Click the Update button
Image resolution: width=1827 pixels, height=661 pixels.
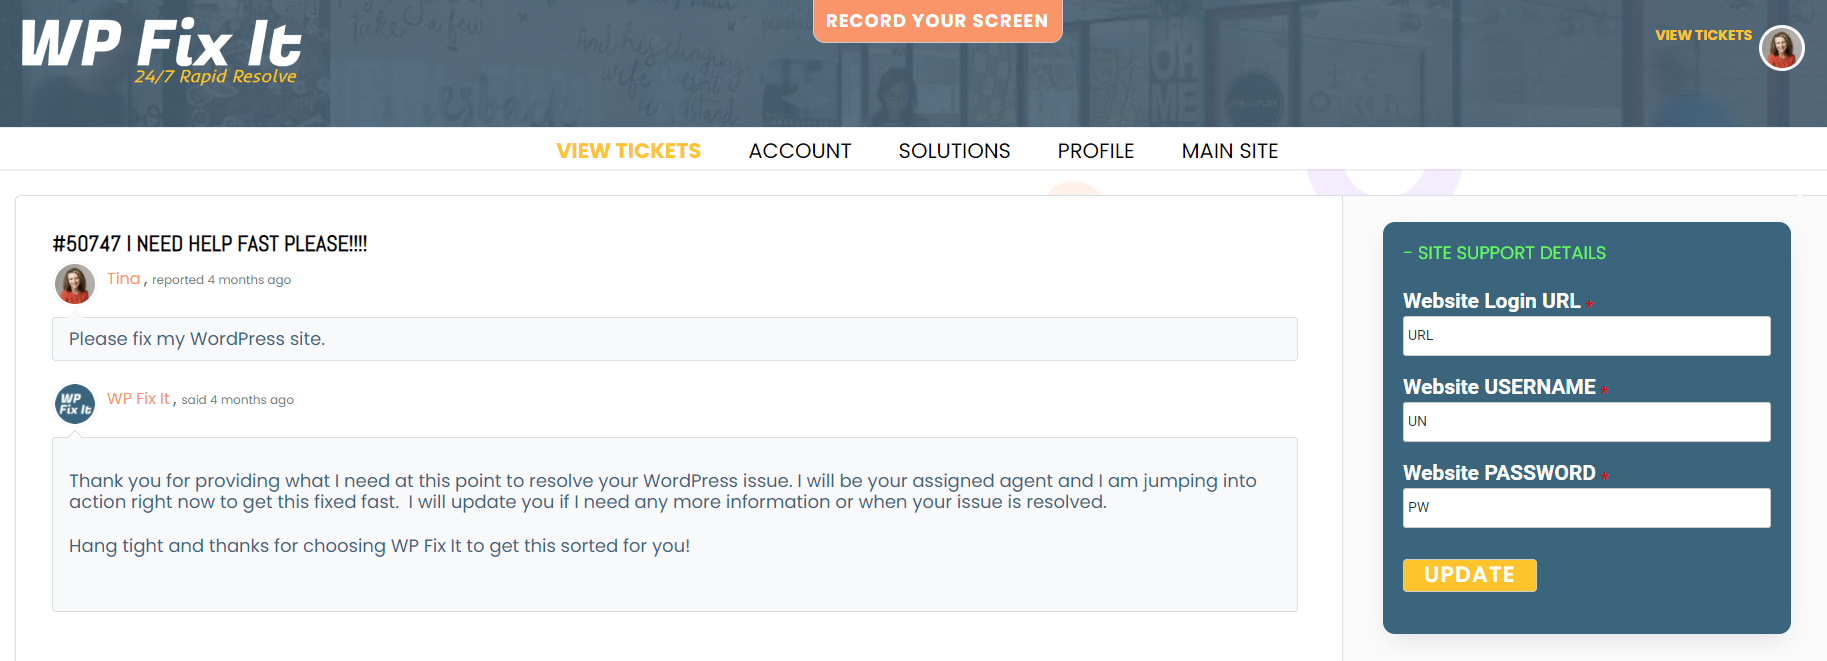[x=1469, y=575]
